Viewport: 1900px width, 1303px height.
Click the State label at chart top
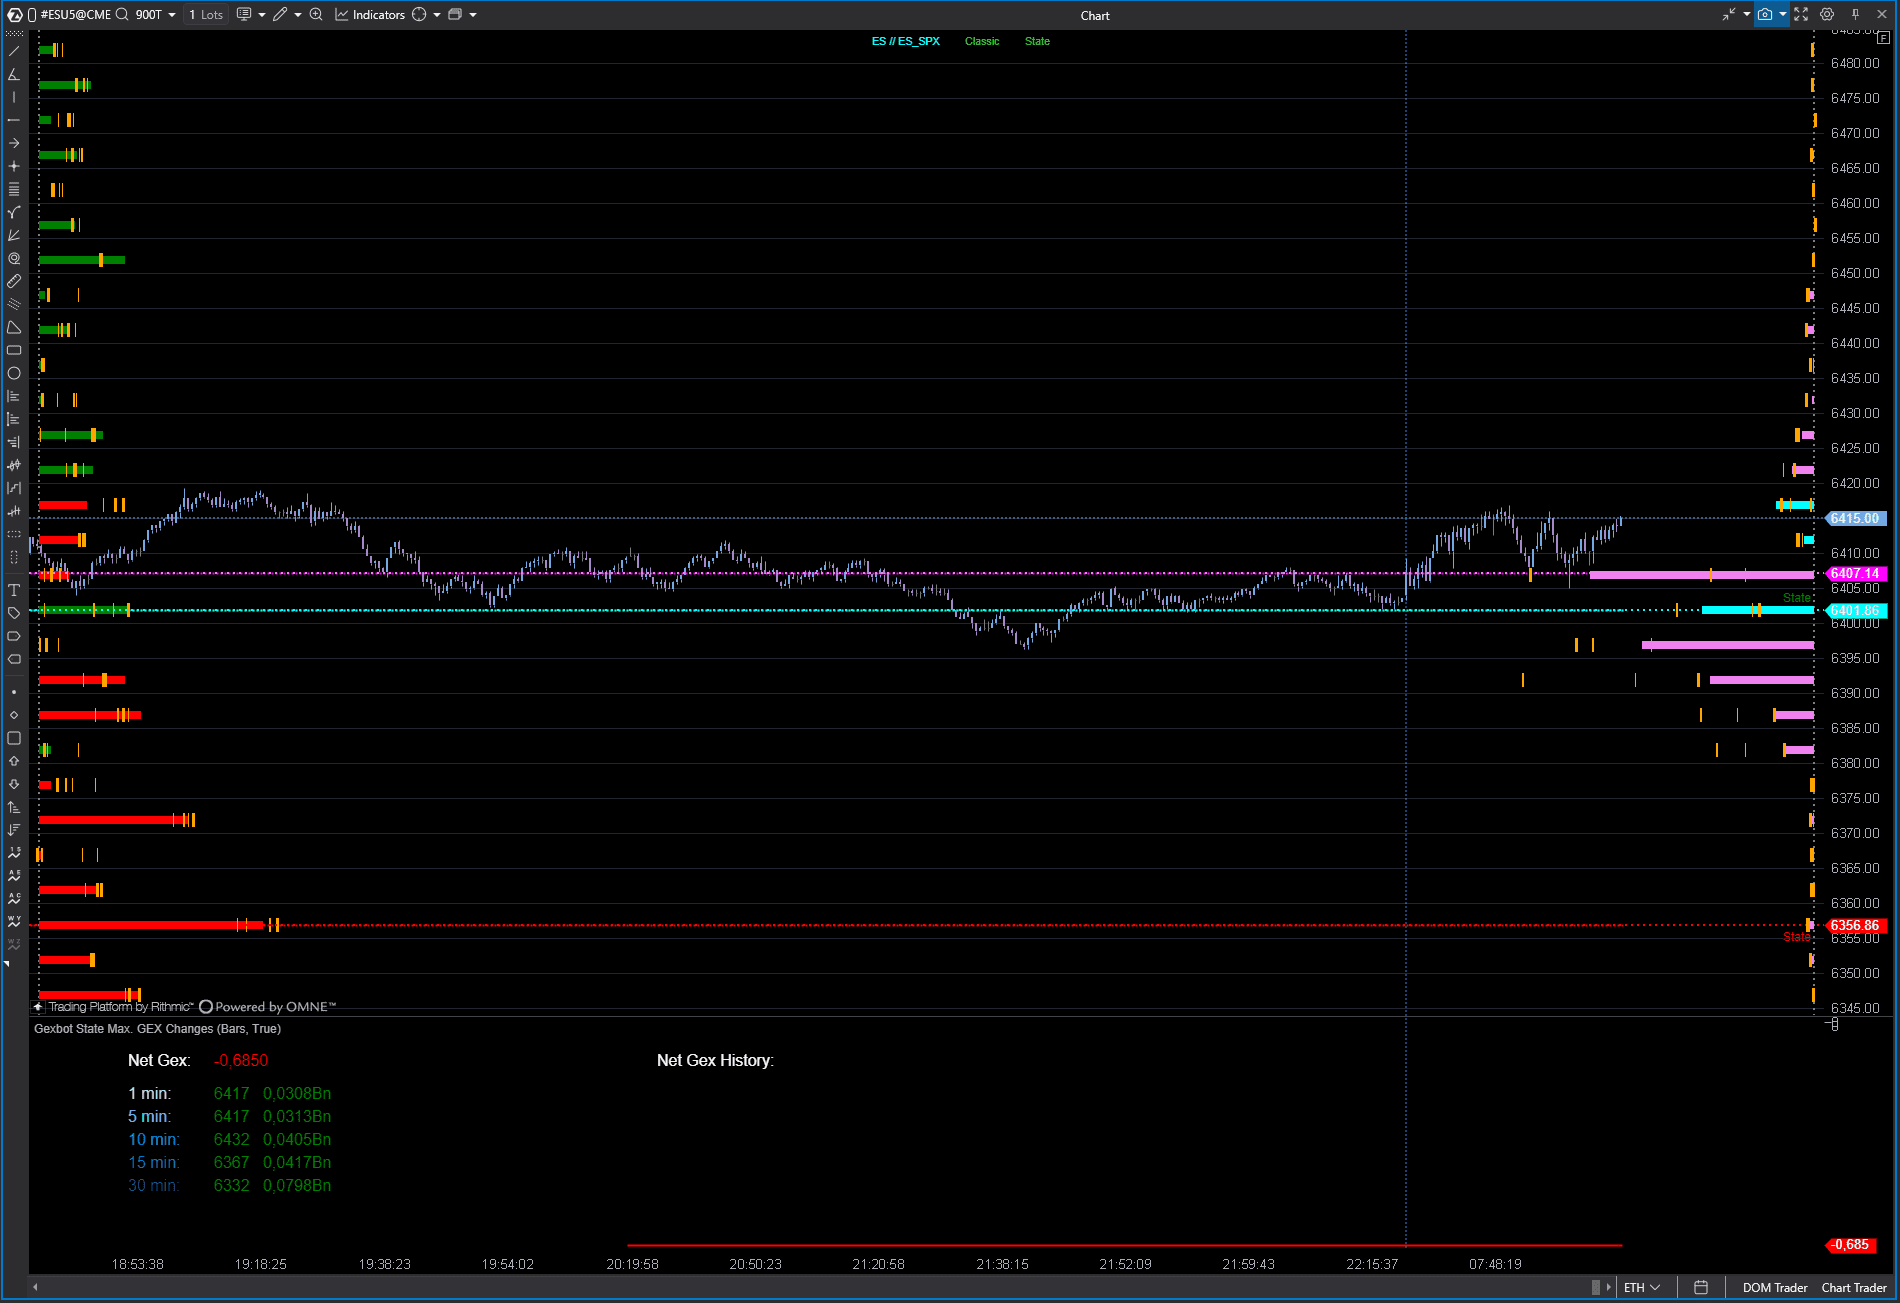coord(1037,41)
